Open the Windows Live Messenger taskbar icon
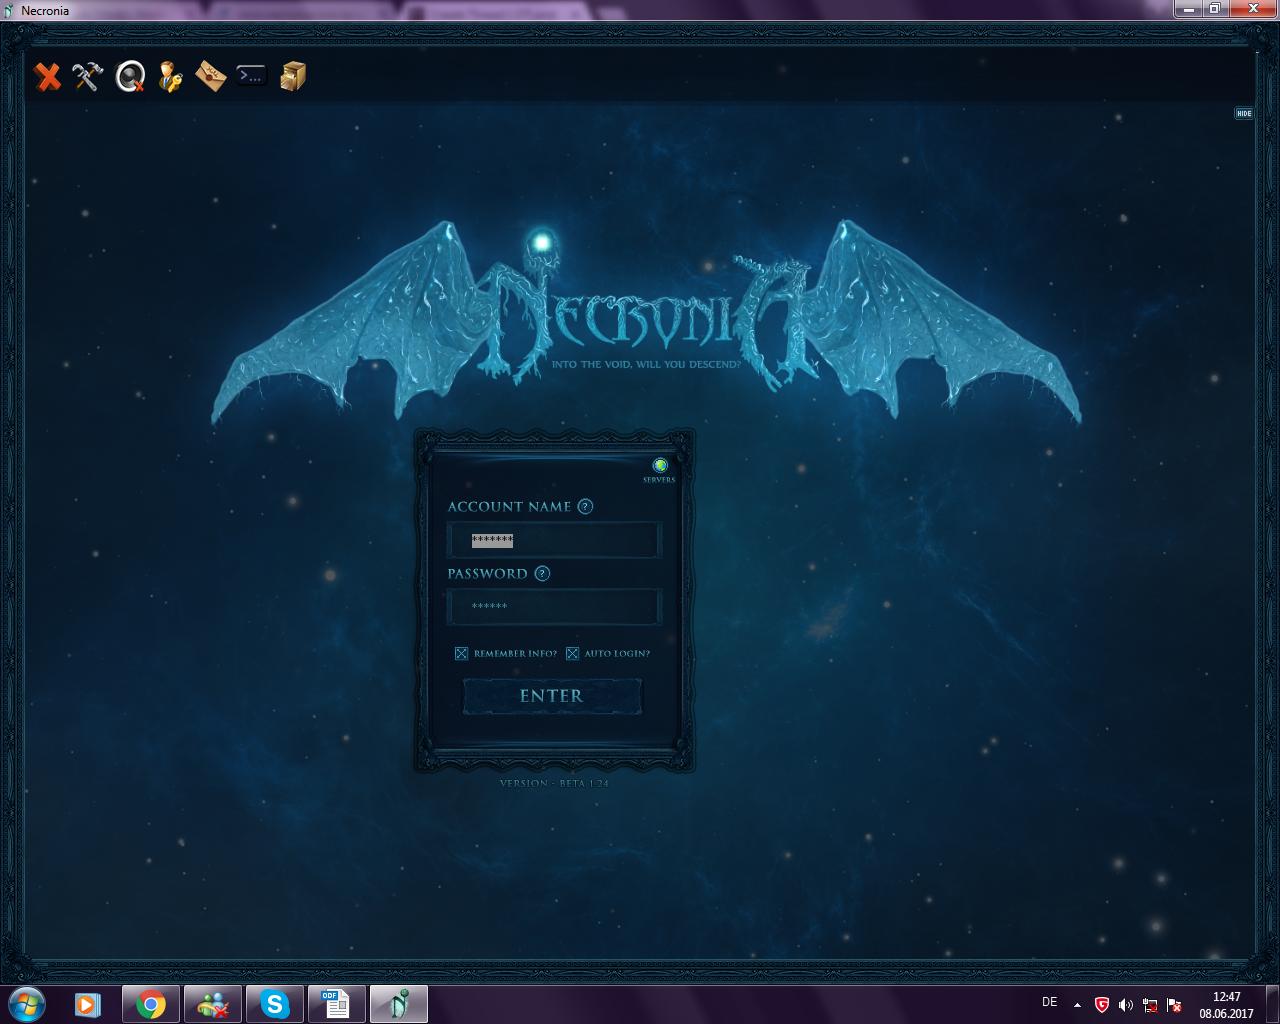This screenshot has height=1024, width=1280. 213,1003
